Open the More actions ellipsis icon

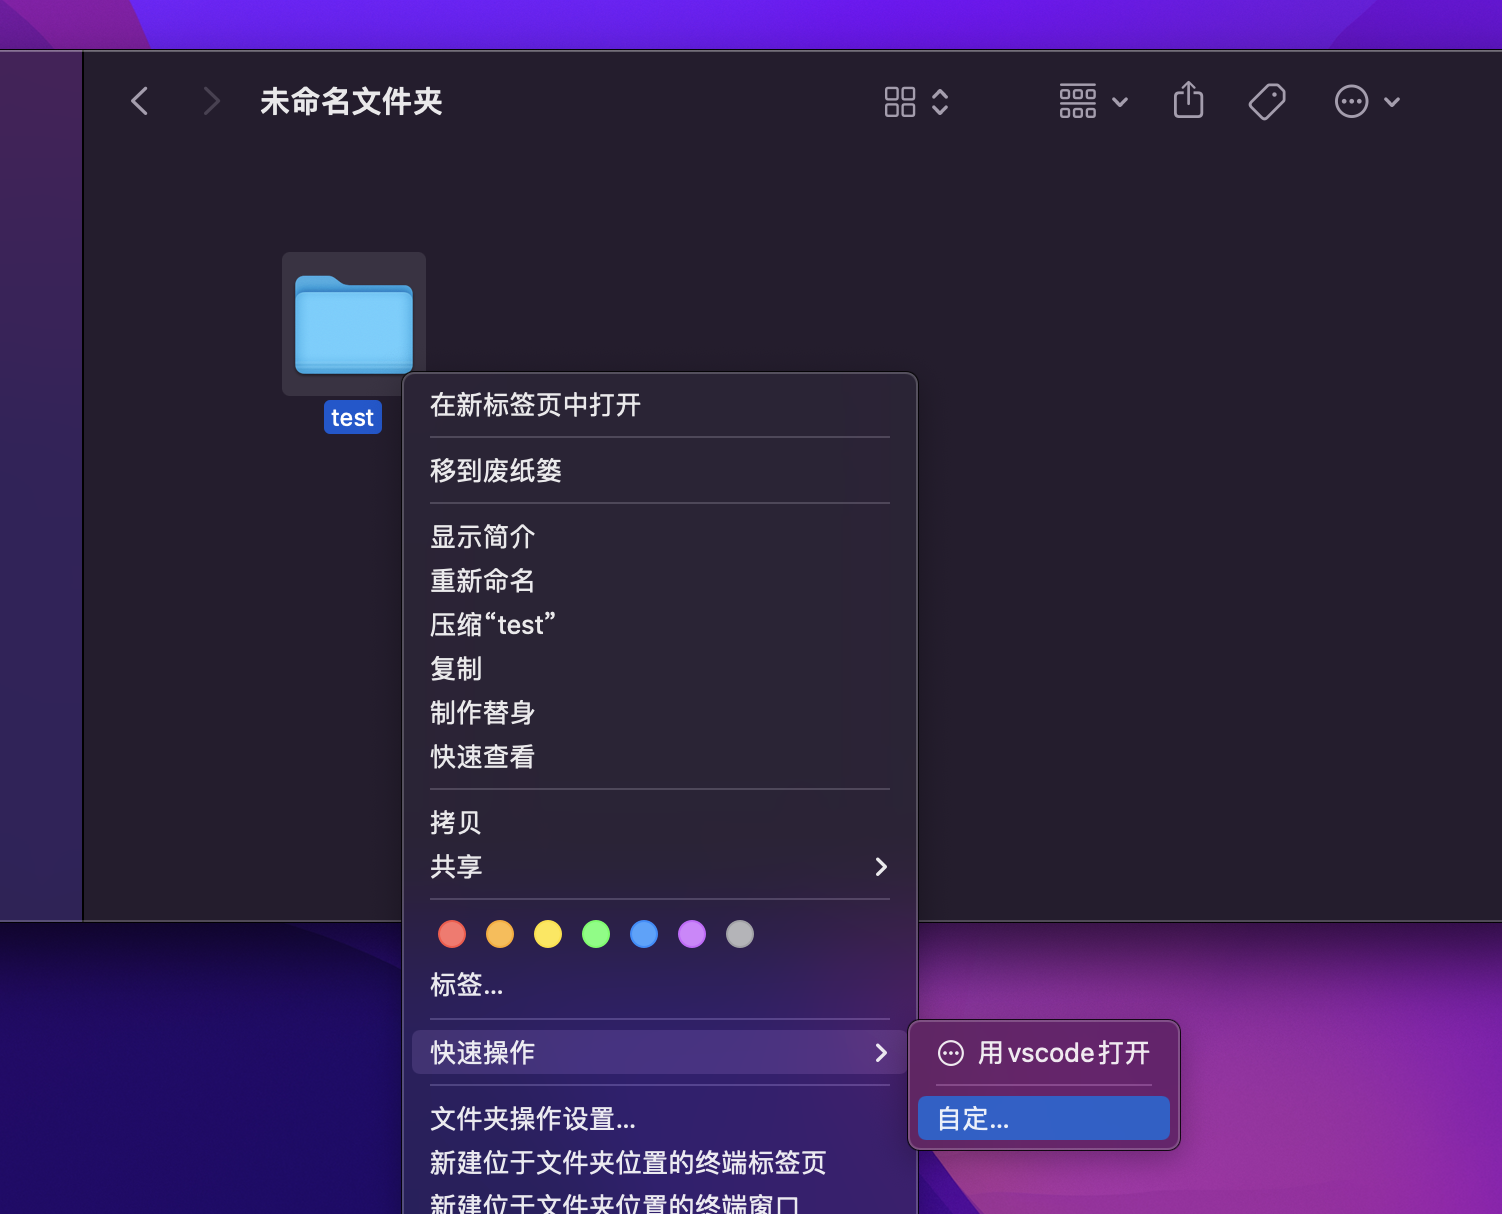(x=1351, y=101)
